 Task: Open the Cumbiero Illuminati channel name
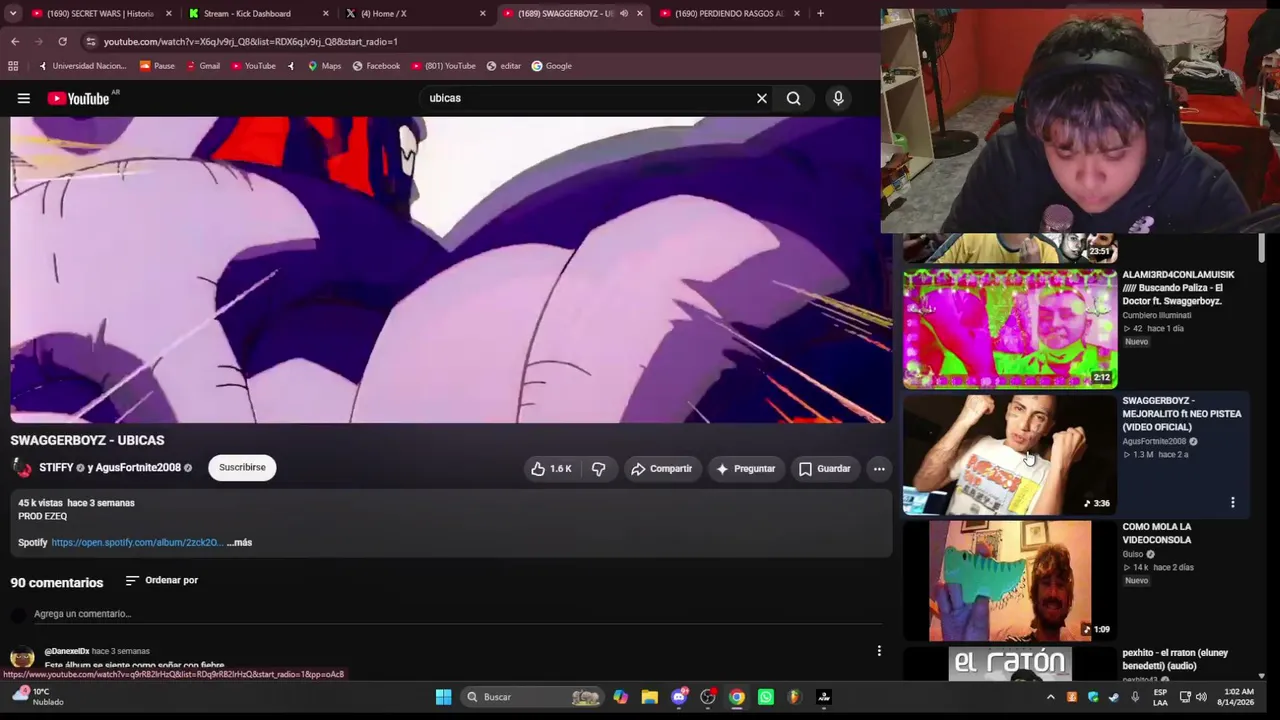1156,315
